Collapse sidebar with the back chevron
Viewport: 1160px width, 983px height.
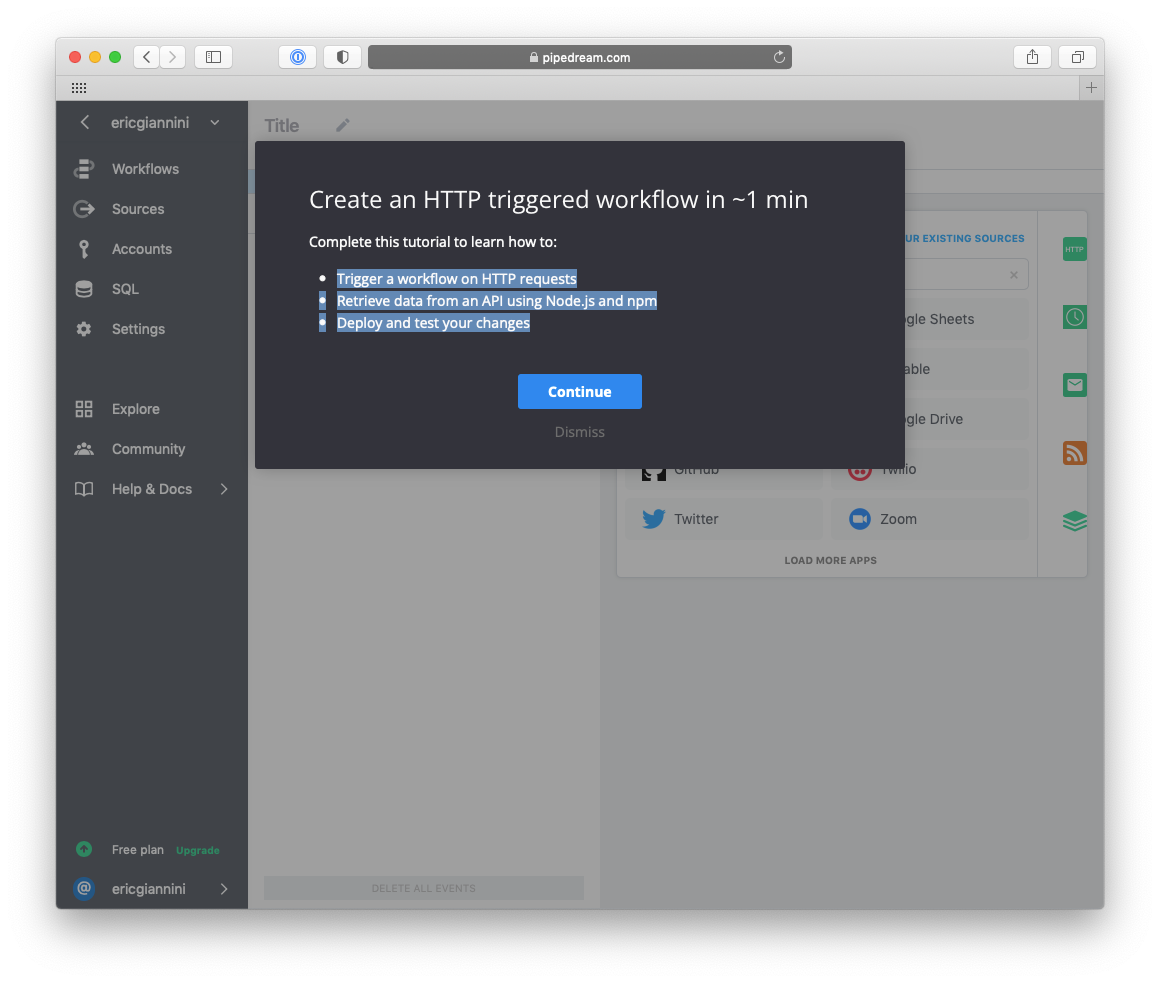tap(85, 123)
